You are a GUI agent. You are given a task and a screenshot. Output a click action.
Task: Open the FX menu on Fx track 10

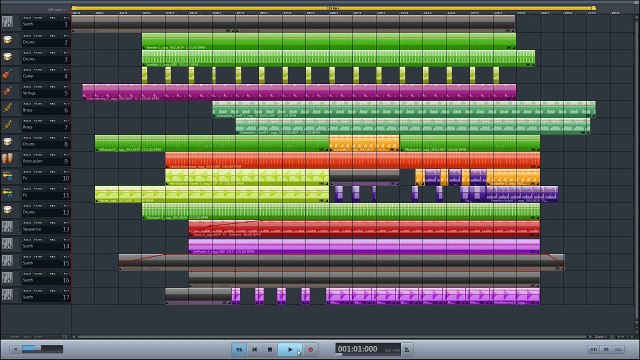[x=66, y=172]
